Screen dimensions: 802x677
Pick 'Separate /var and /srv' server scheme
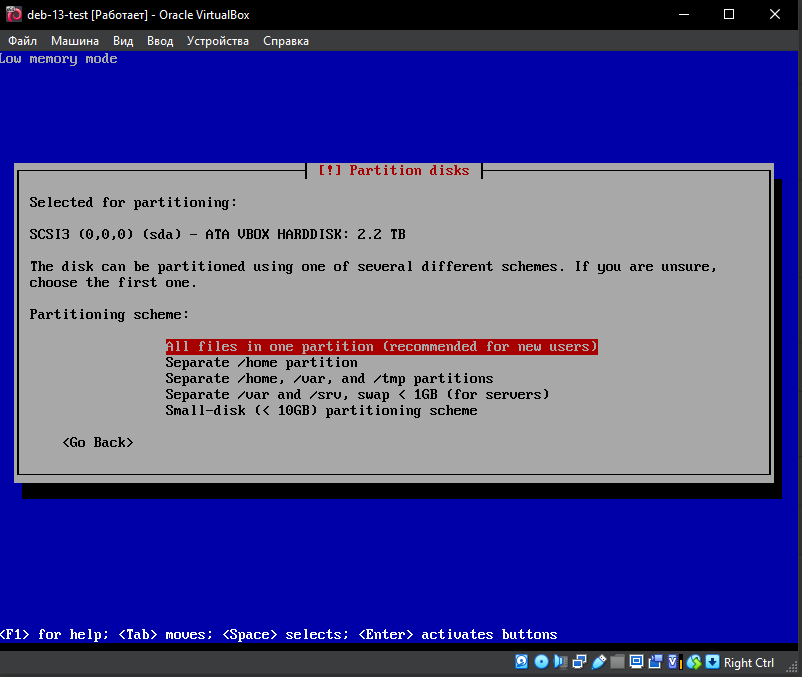(357, 395)
